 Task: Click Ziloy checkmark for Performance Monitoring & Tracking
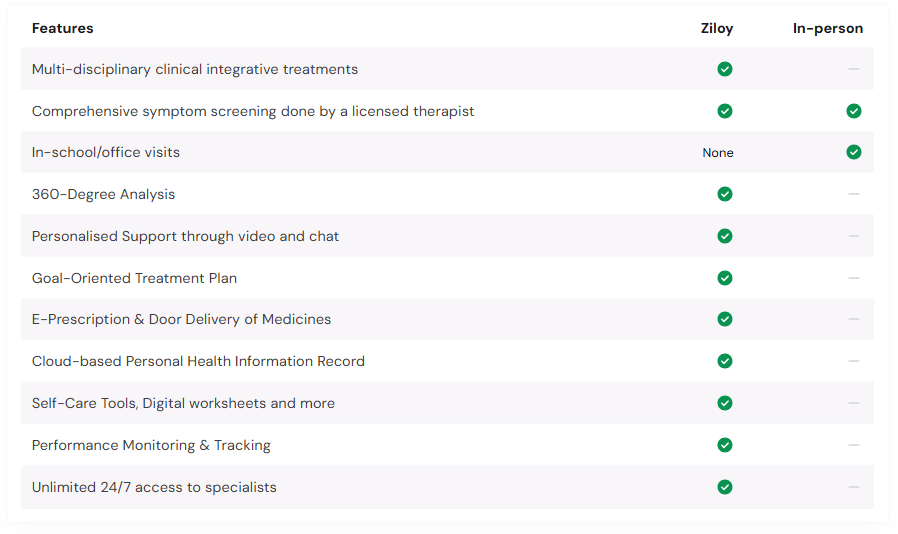pyautogui.click(x=725, y=445)
